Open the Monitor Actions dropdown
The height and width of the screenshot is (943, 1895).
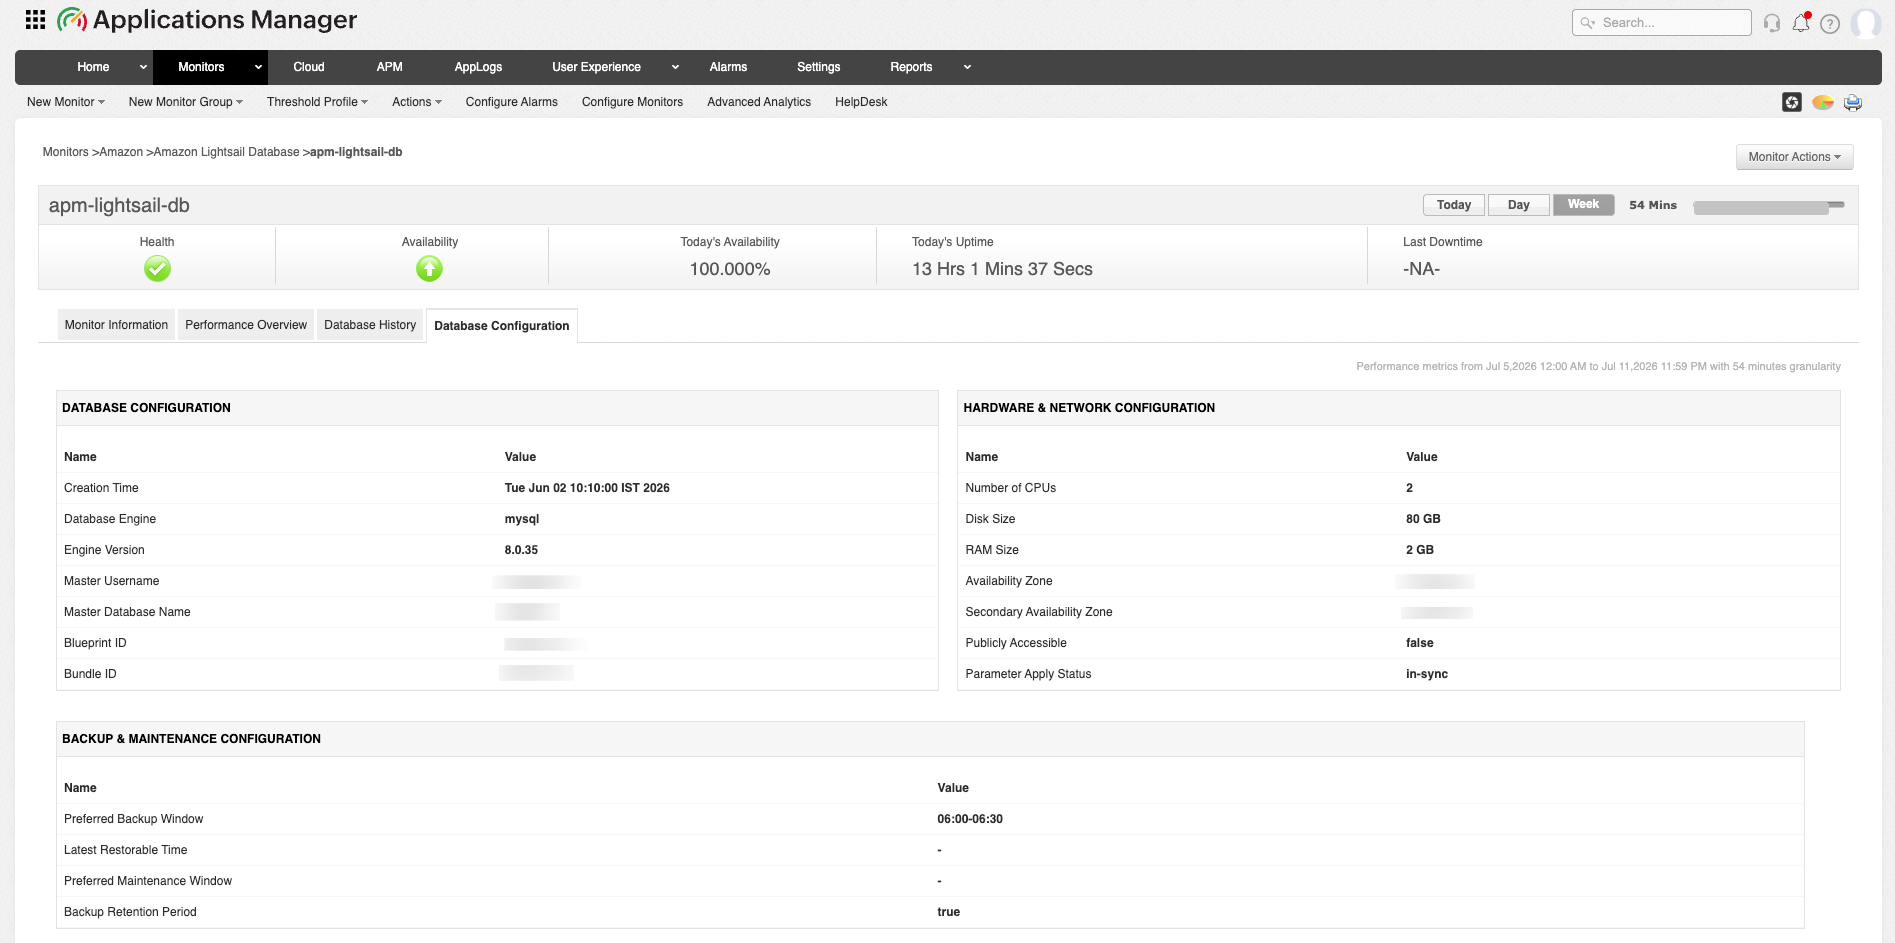tap(1794, 157)
